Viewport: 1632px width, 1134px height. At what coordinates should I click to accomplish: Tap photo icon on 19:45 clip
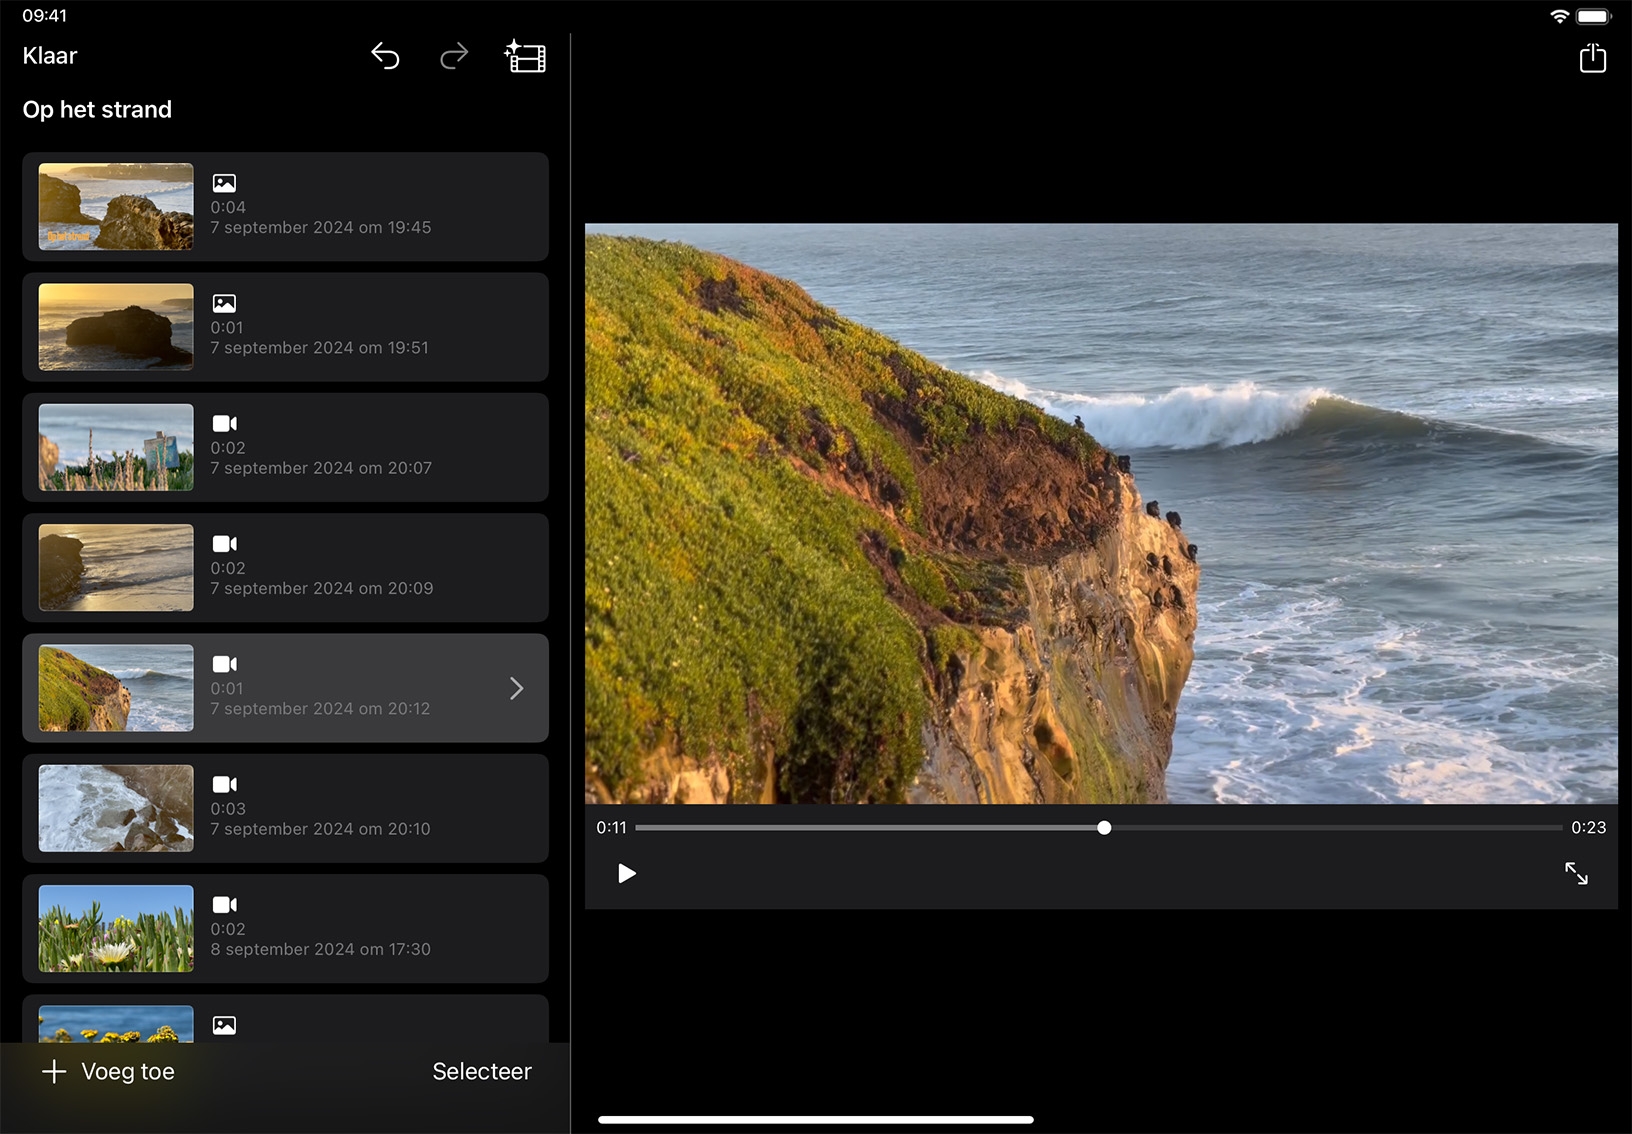224,183
